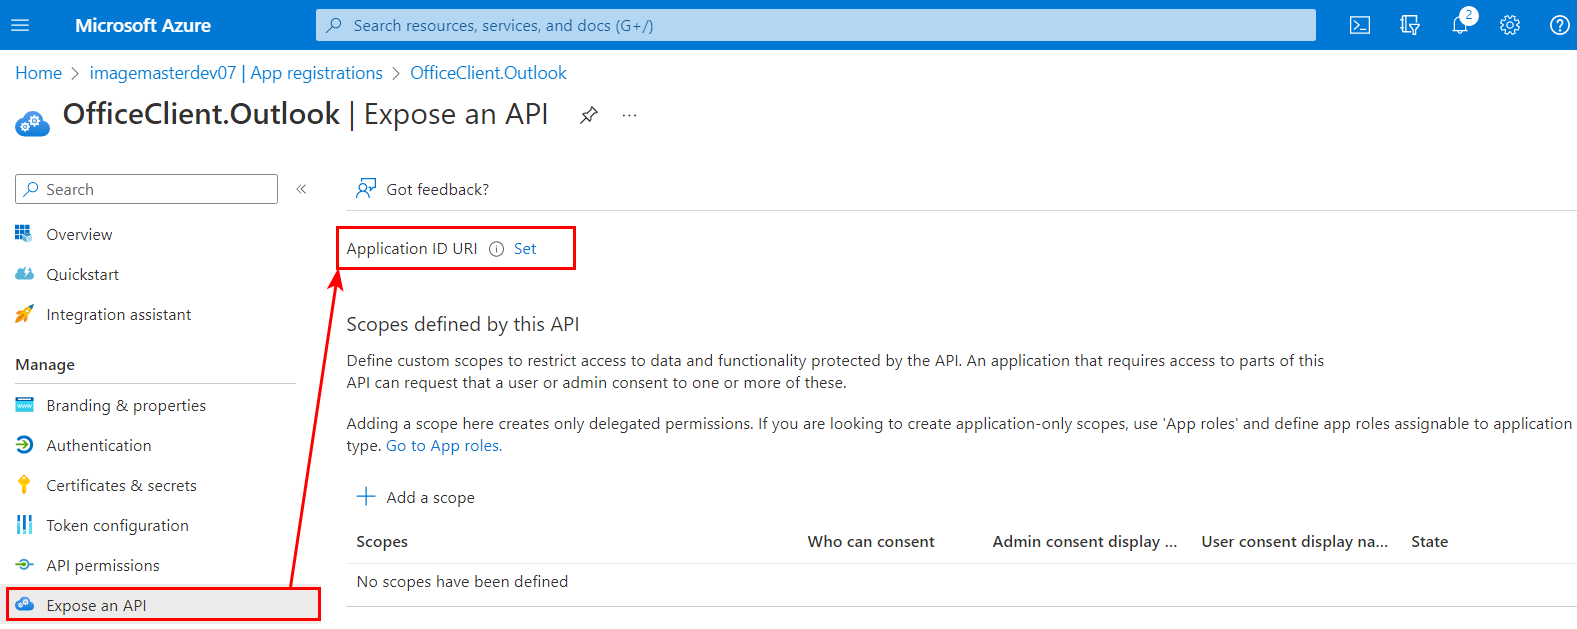The width and height of the screenshot is (1577, 629).
Task: Set the Application ID URI
Action: (525, 249)
